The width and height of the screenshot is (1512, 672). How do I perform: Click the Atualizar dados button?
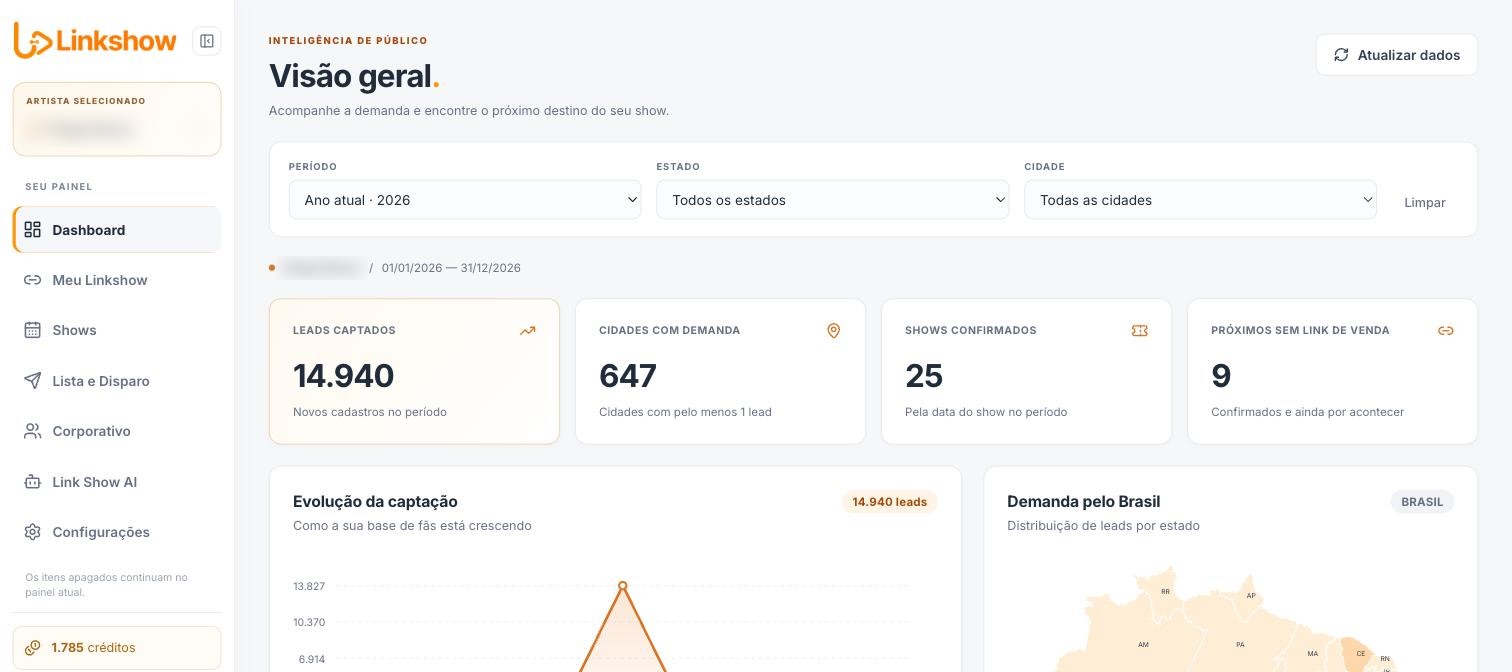[1397, 55]
